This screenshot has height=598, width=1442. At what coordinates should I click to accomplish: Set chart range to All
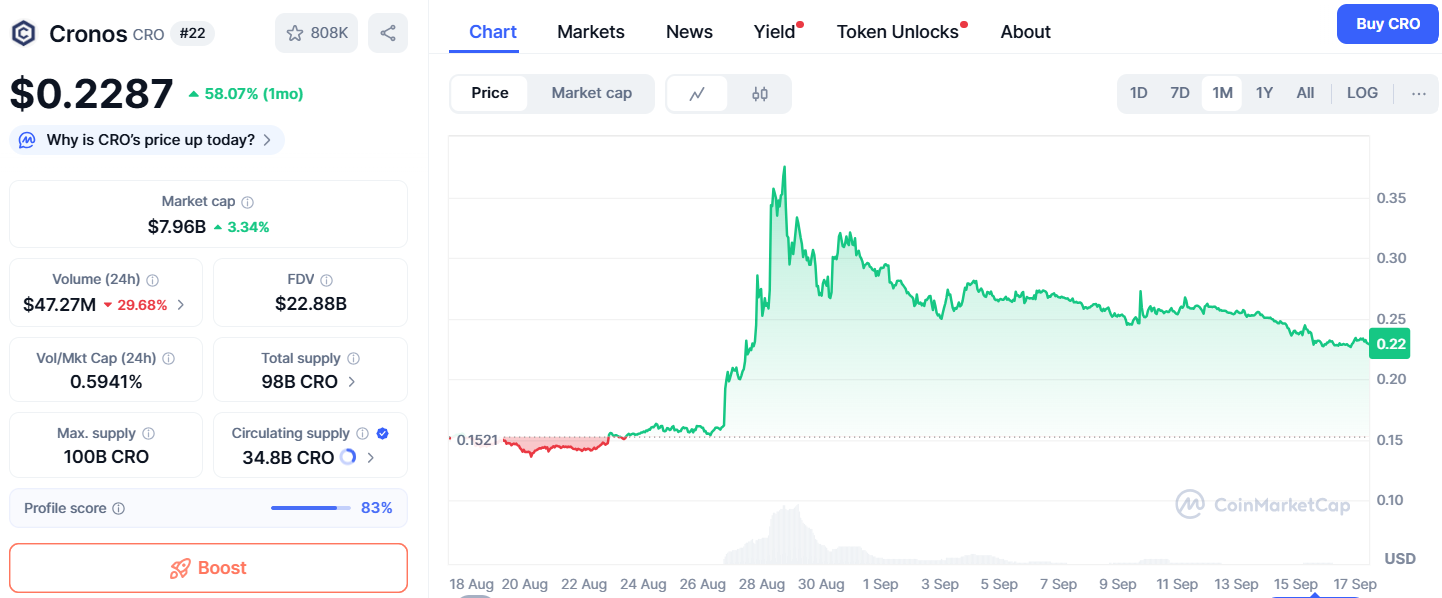pyautogui.click(x=1305, y=93)
